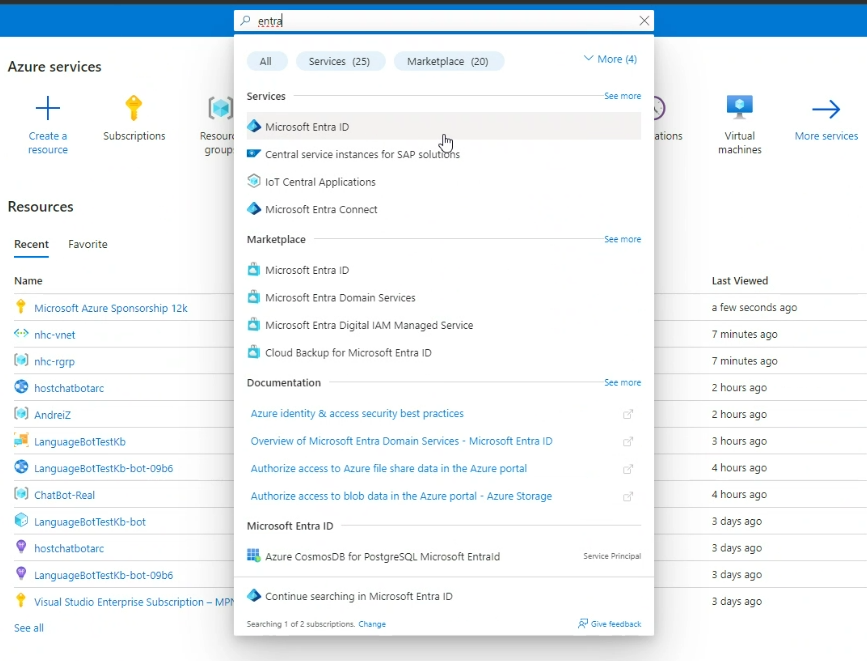Click lightbulb icon beside hostchatbotarc from 3 days ago
The height and width of the screenshot is (661, 867).
click(x=21, y=547)
